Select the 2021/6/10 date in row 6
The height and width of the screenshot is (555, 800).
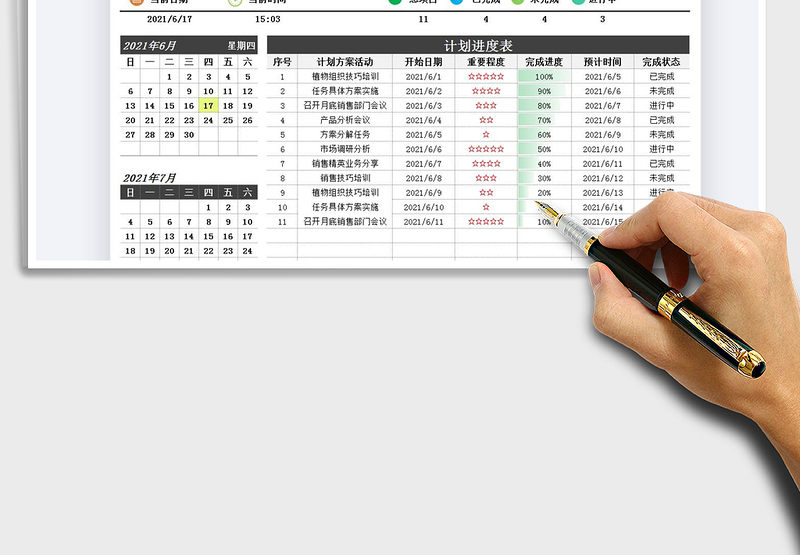click(603, 149)
